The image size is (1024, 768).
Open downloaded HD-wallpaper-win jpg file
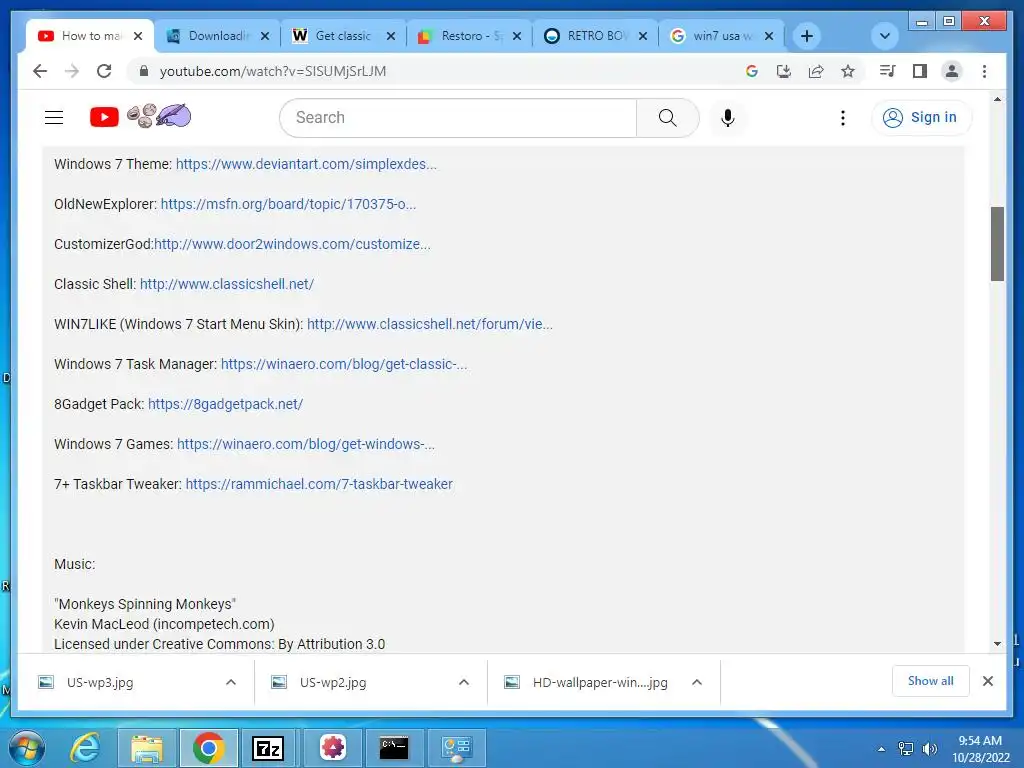click(x=600, y=682)
